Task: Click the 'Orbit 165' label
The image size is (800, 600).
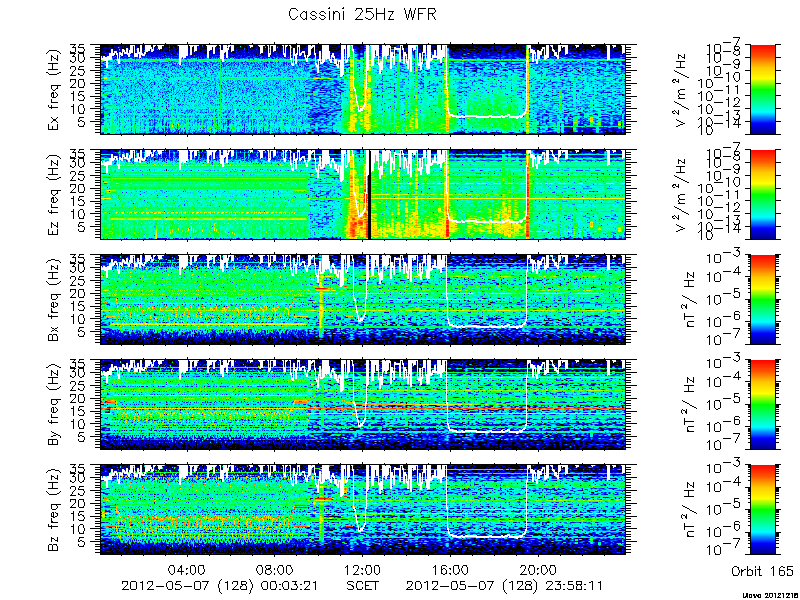Action: [x=762, y=570]
